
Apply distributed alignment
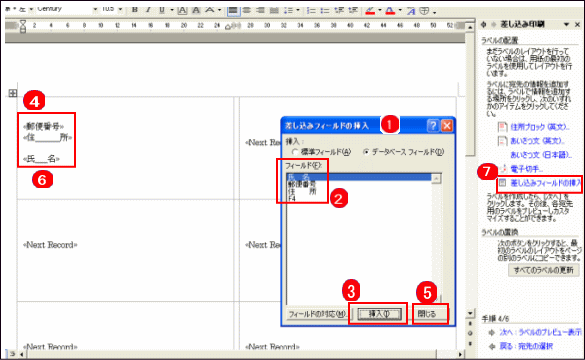click(x=274, y=10)
